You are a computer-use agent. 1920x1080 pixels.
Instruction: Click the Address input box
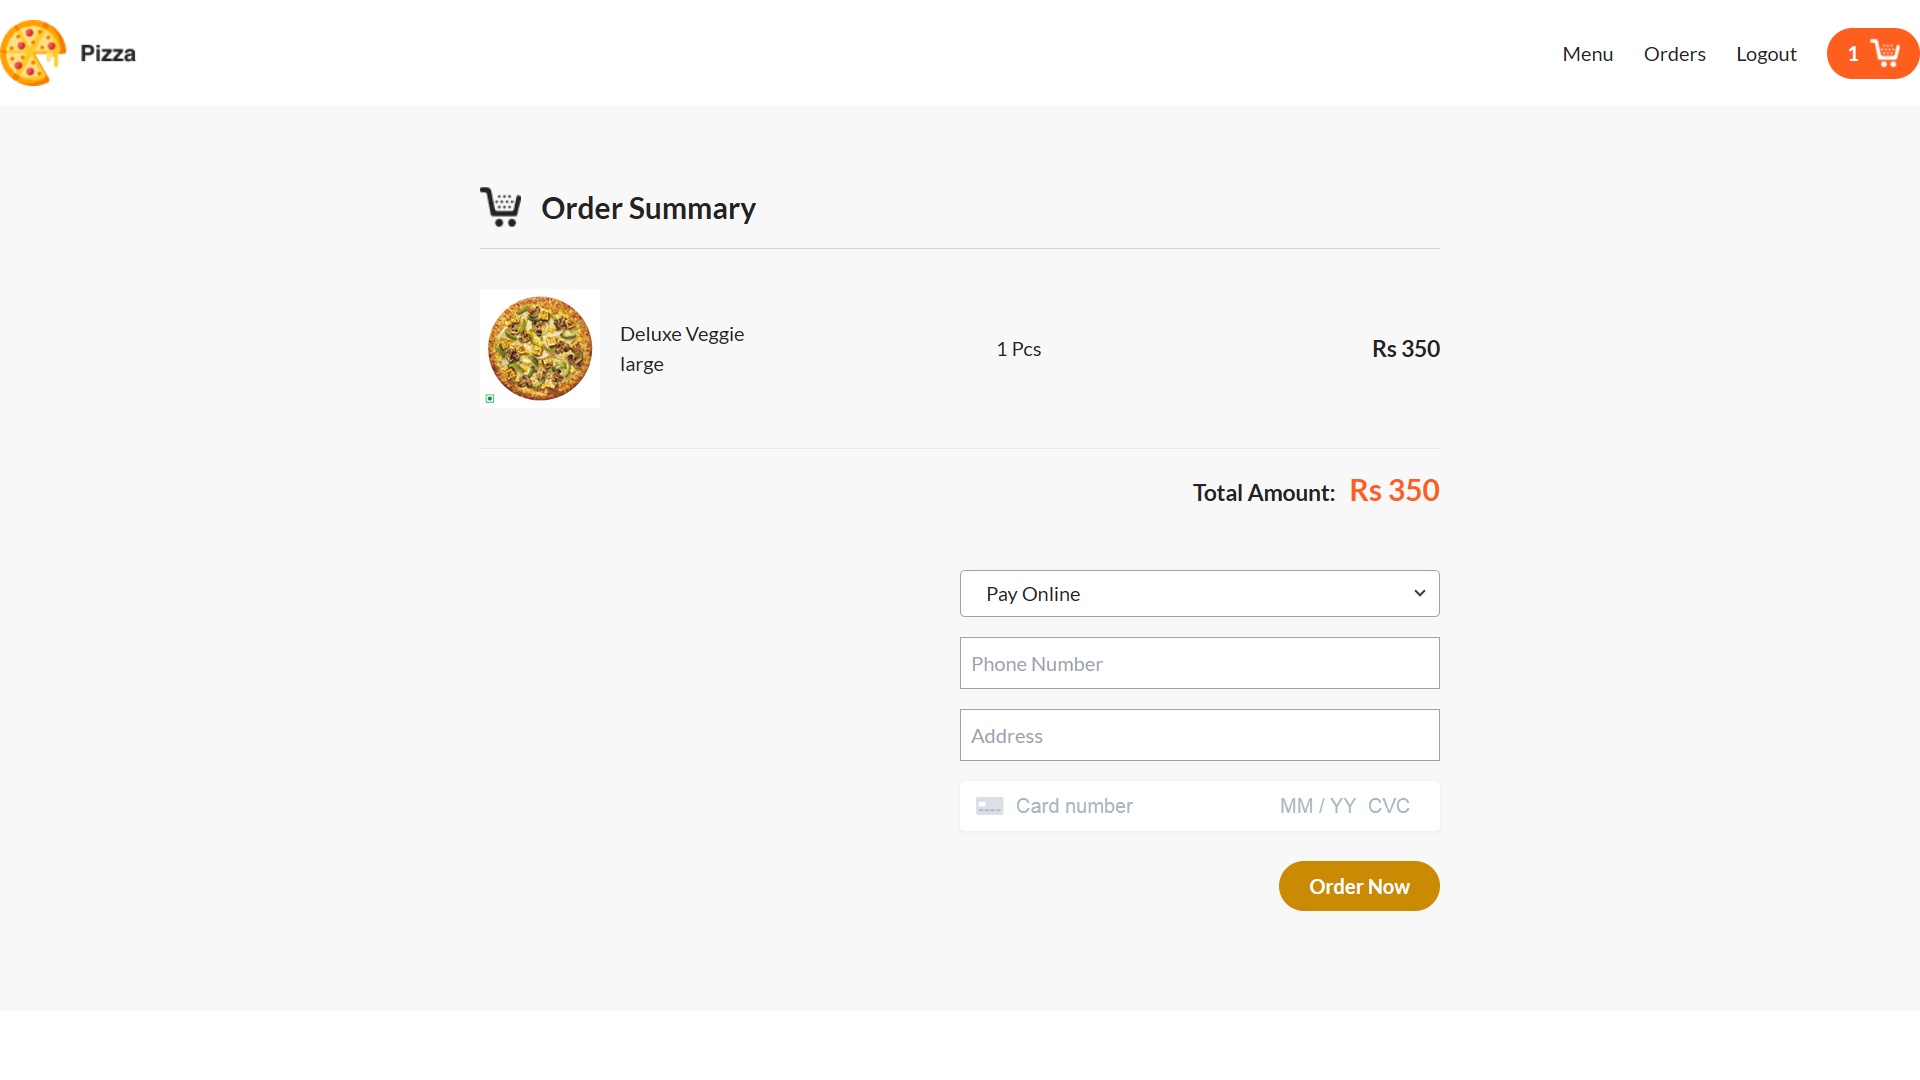coord(1199,735)
